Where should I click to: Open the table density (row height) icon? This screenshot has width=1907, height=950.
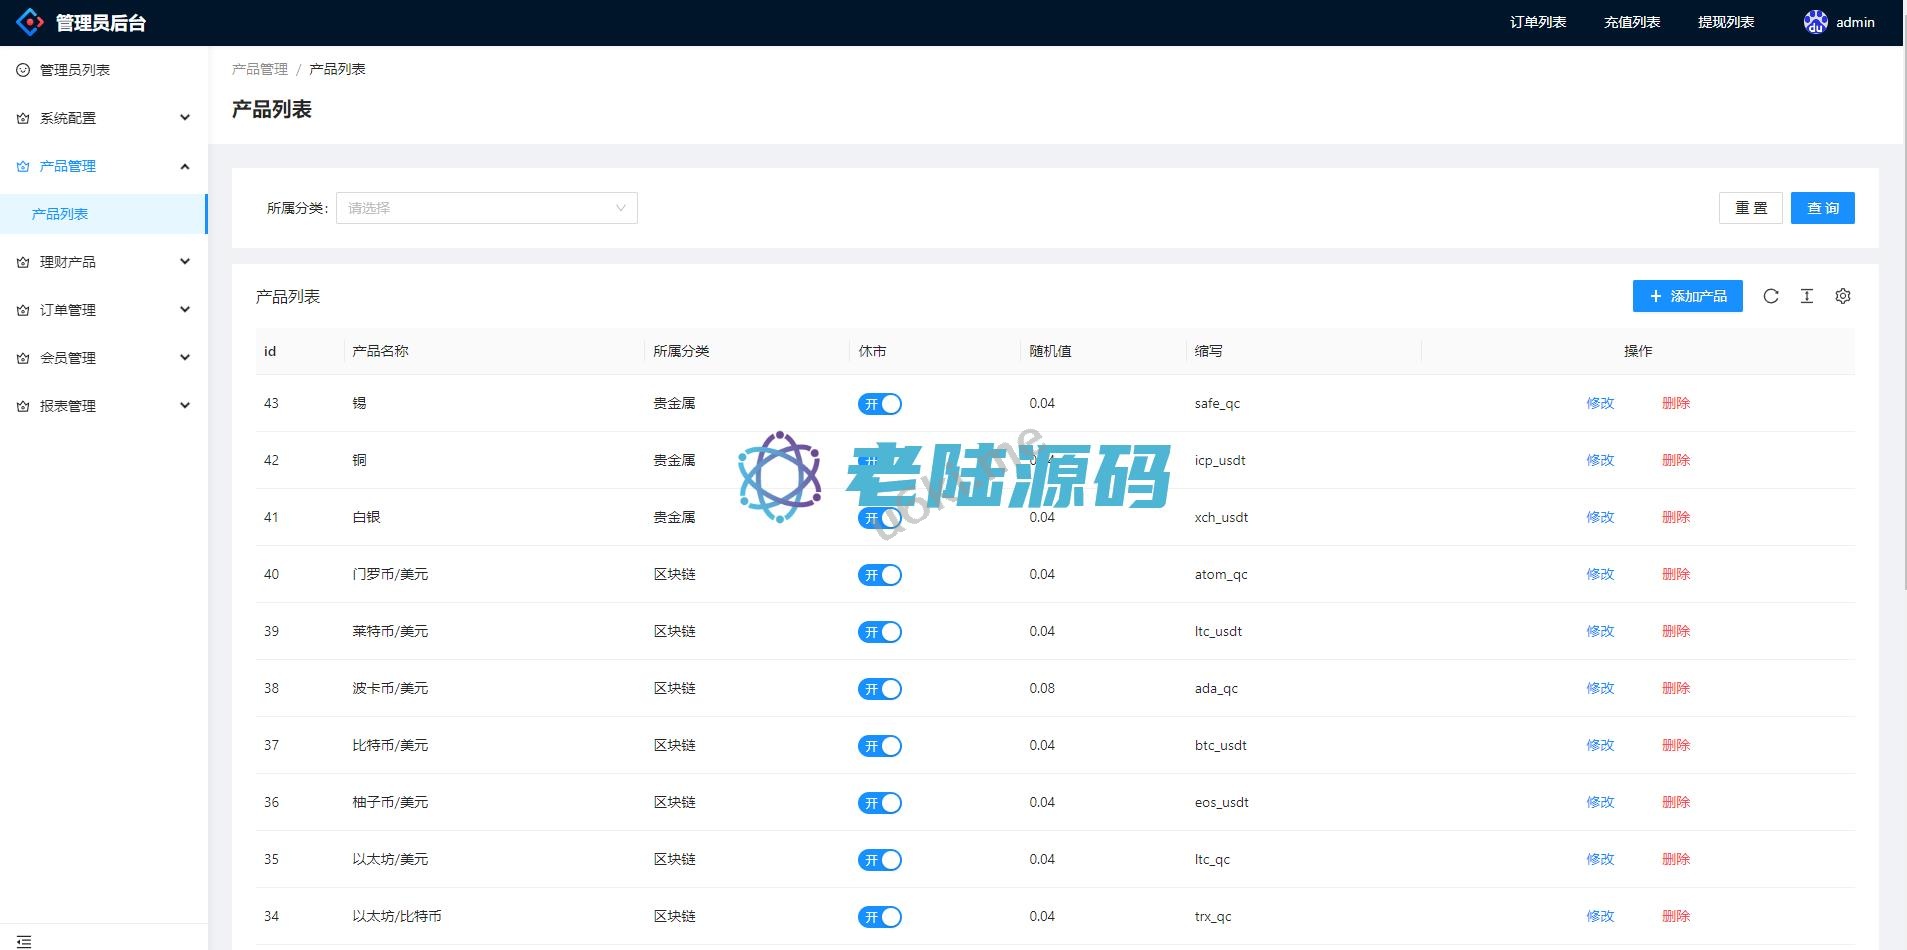[1806, 296]
